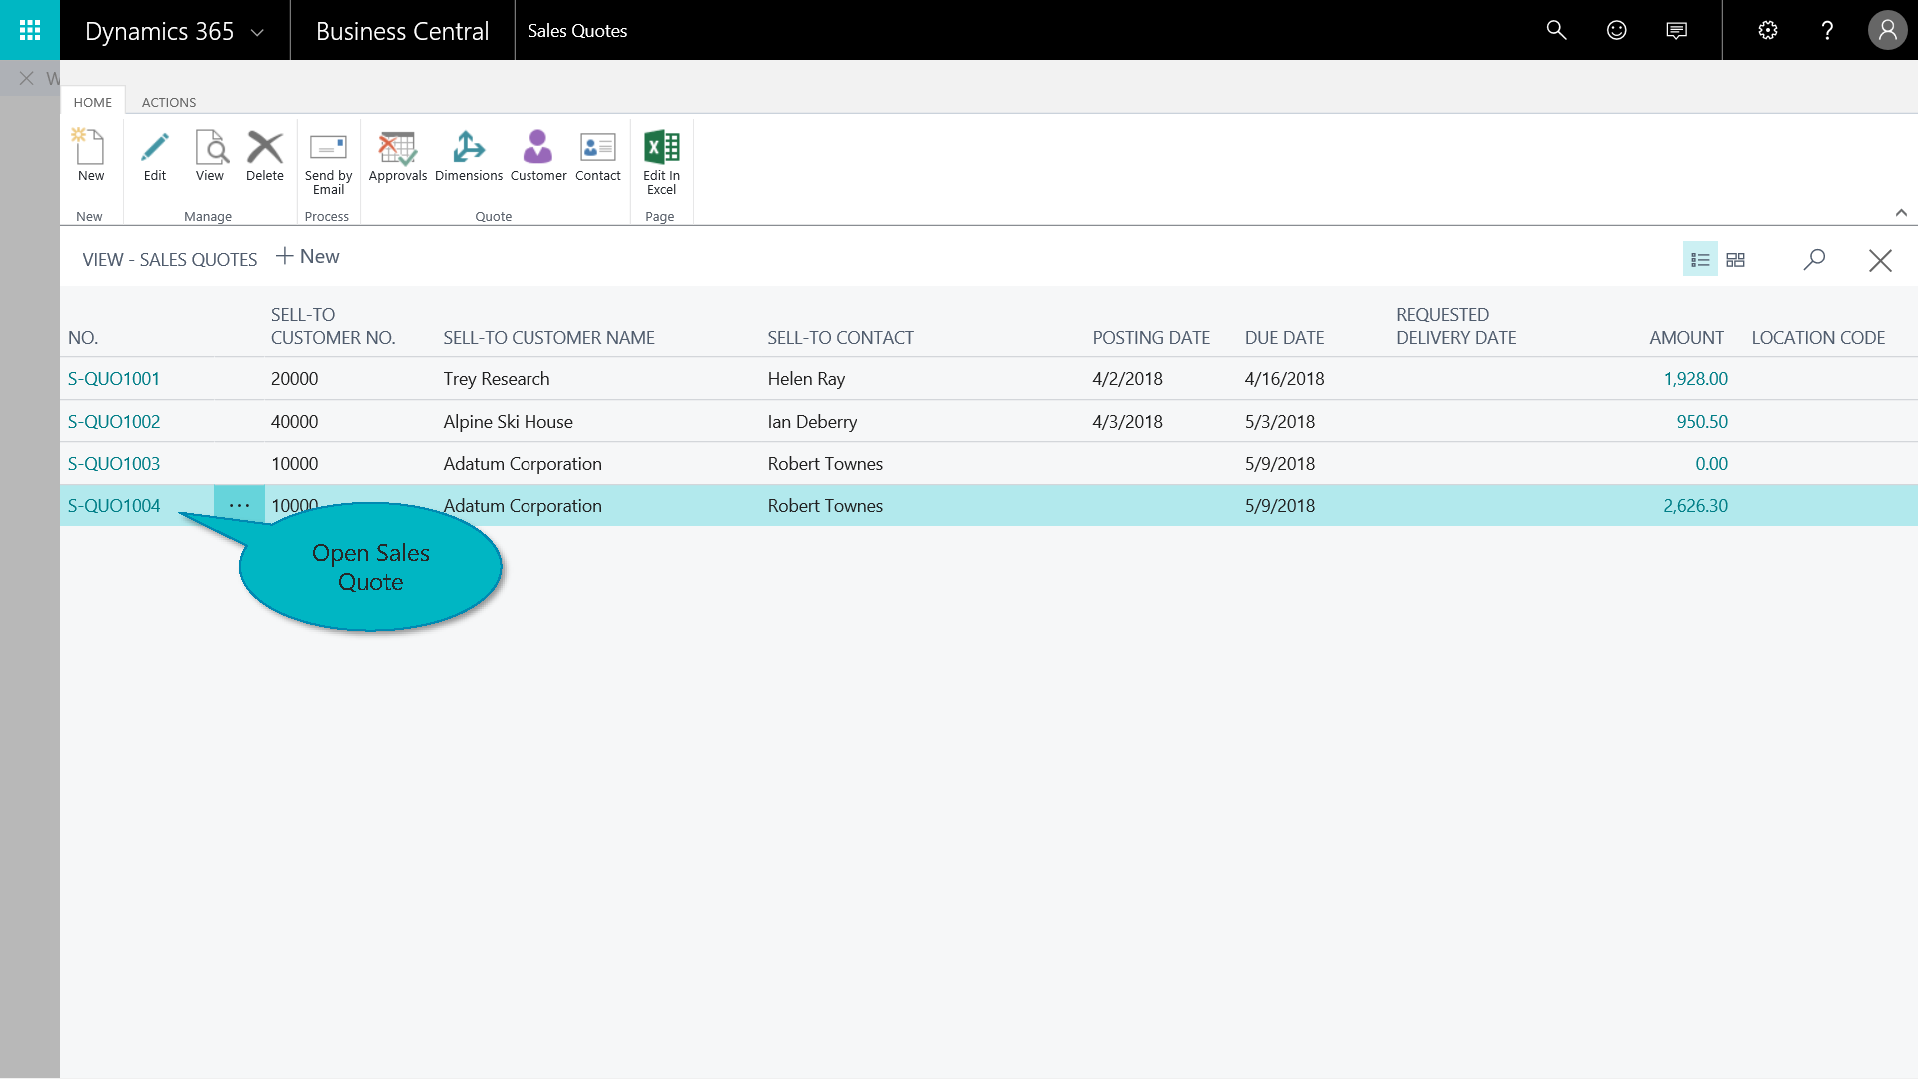Viewport: 1918px width, 1079px height.
Task: Switch to the ACTIONS tab
Action: pos(169,102)
